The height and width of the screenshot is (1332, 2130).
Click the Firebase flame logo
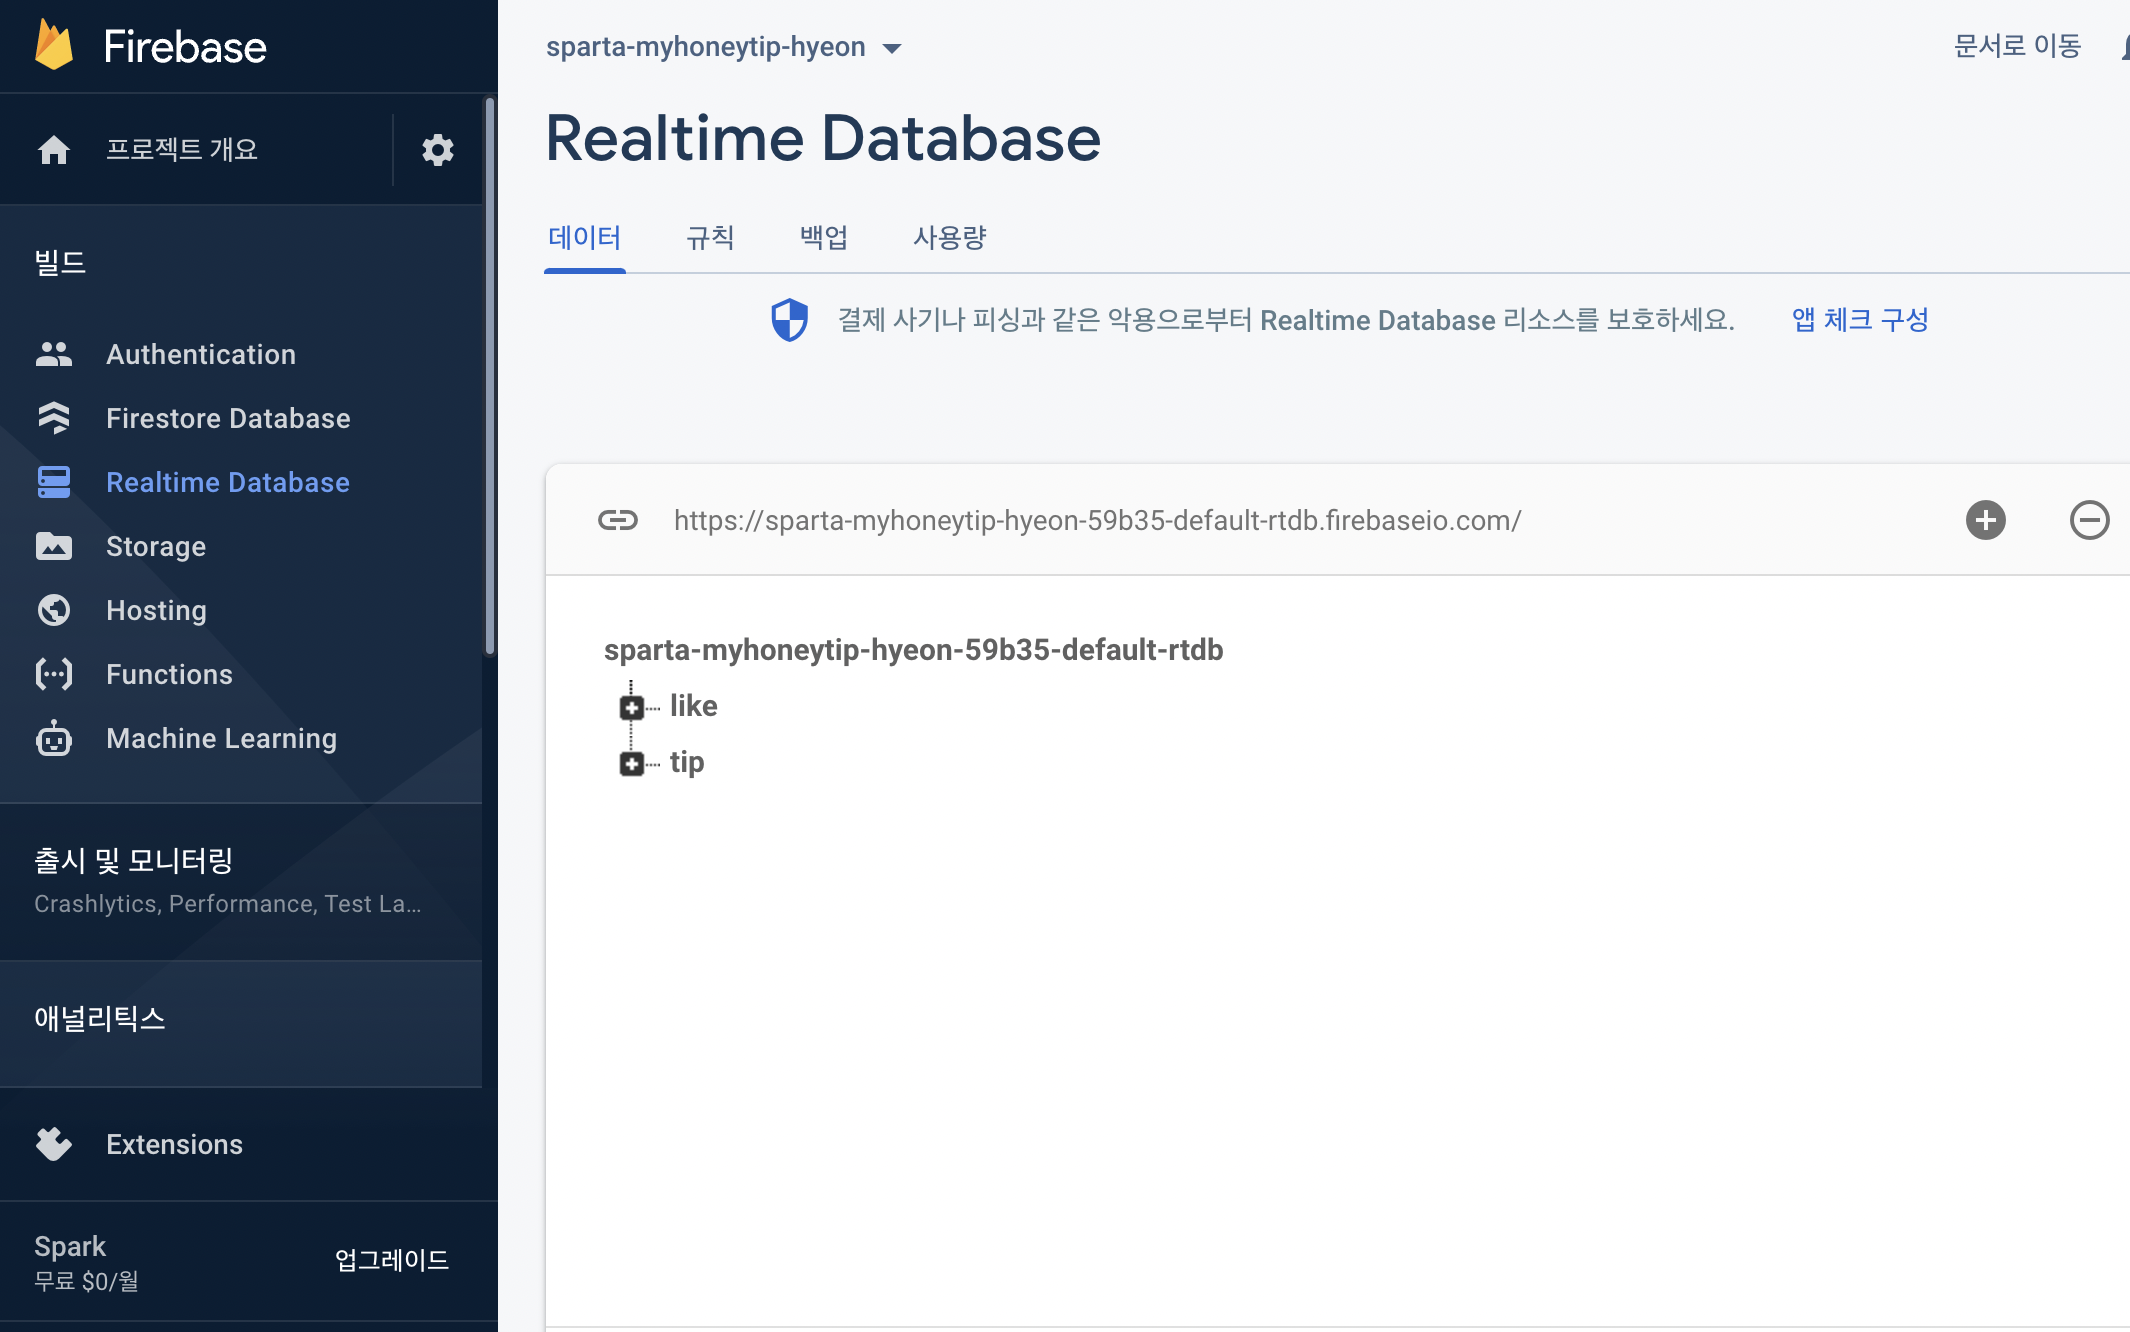(x=54, y=46)
